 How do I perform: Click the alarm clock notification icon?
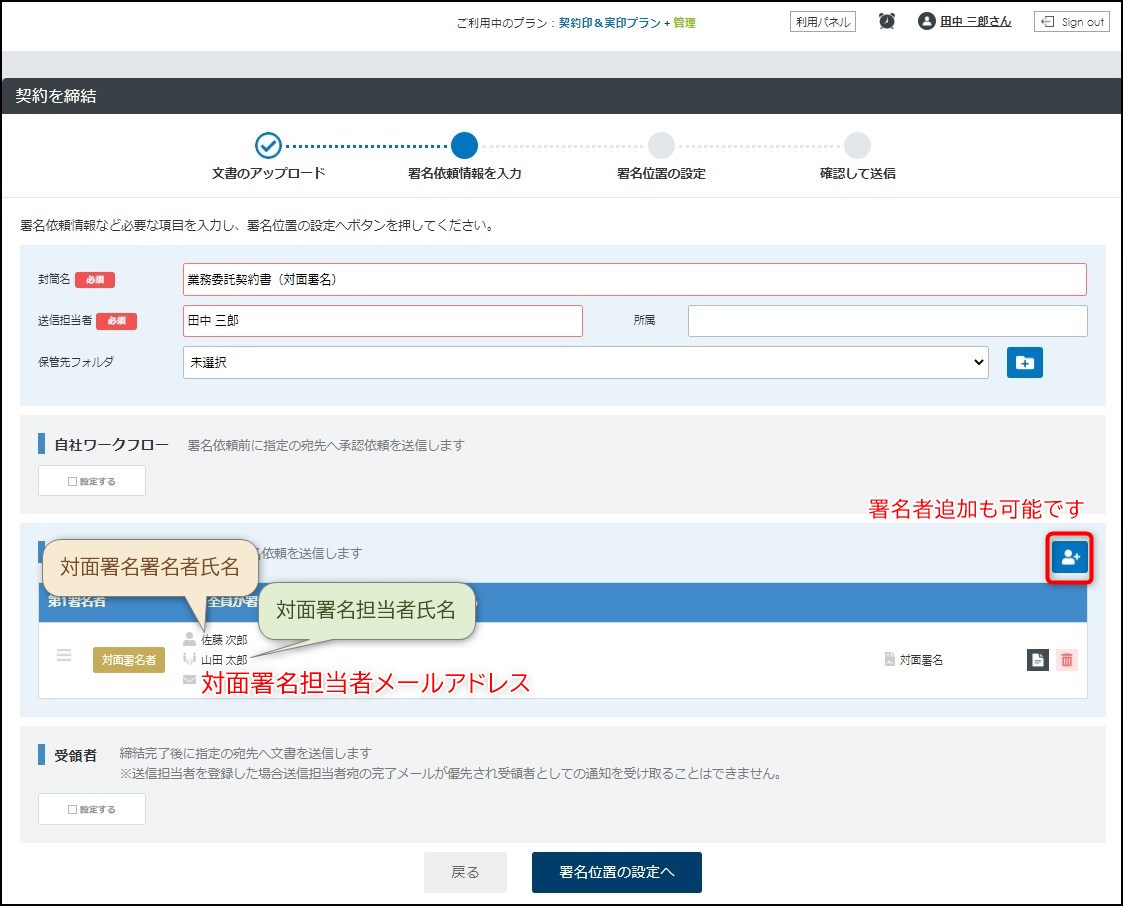point(886,20)
